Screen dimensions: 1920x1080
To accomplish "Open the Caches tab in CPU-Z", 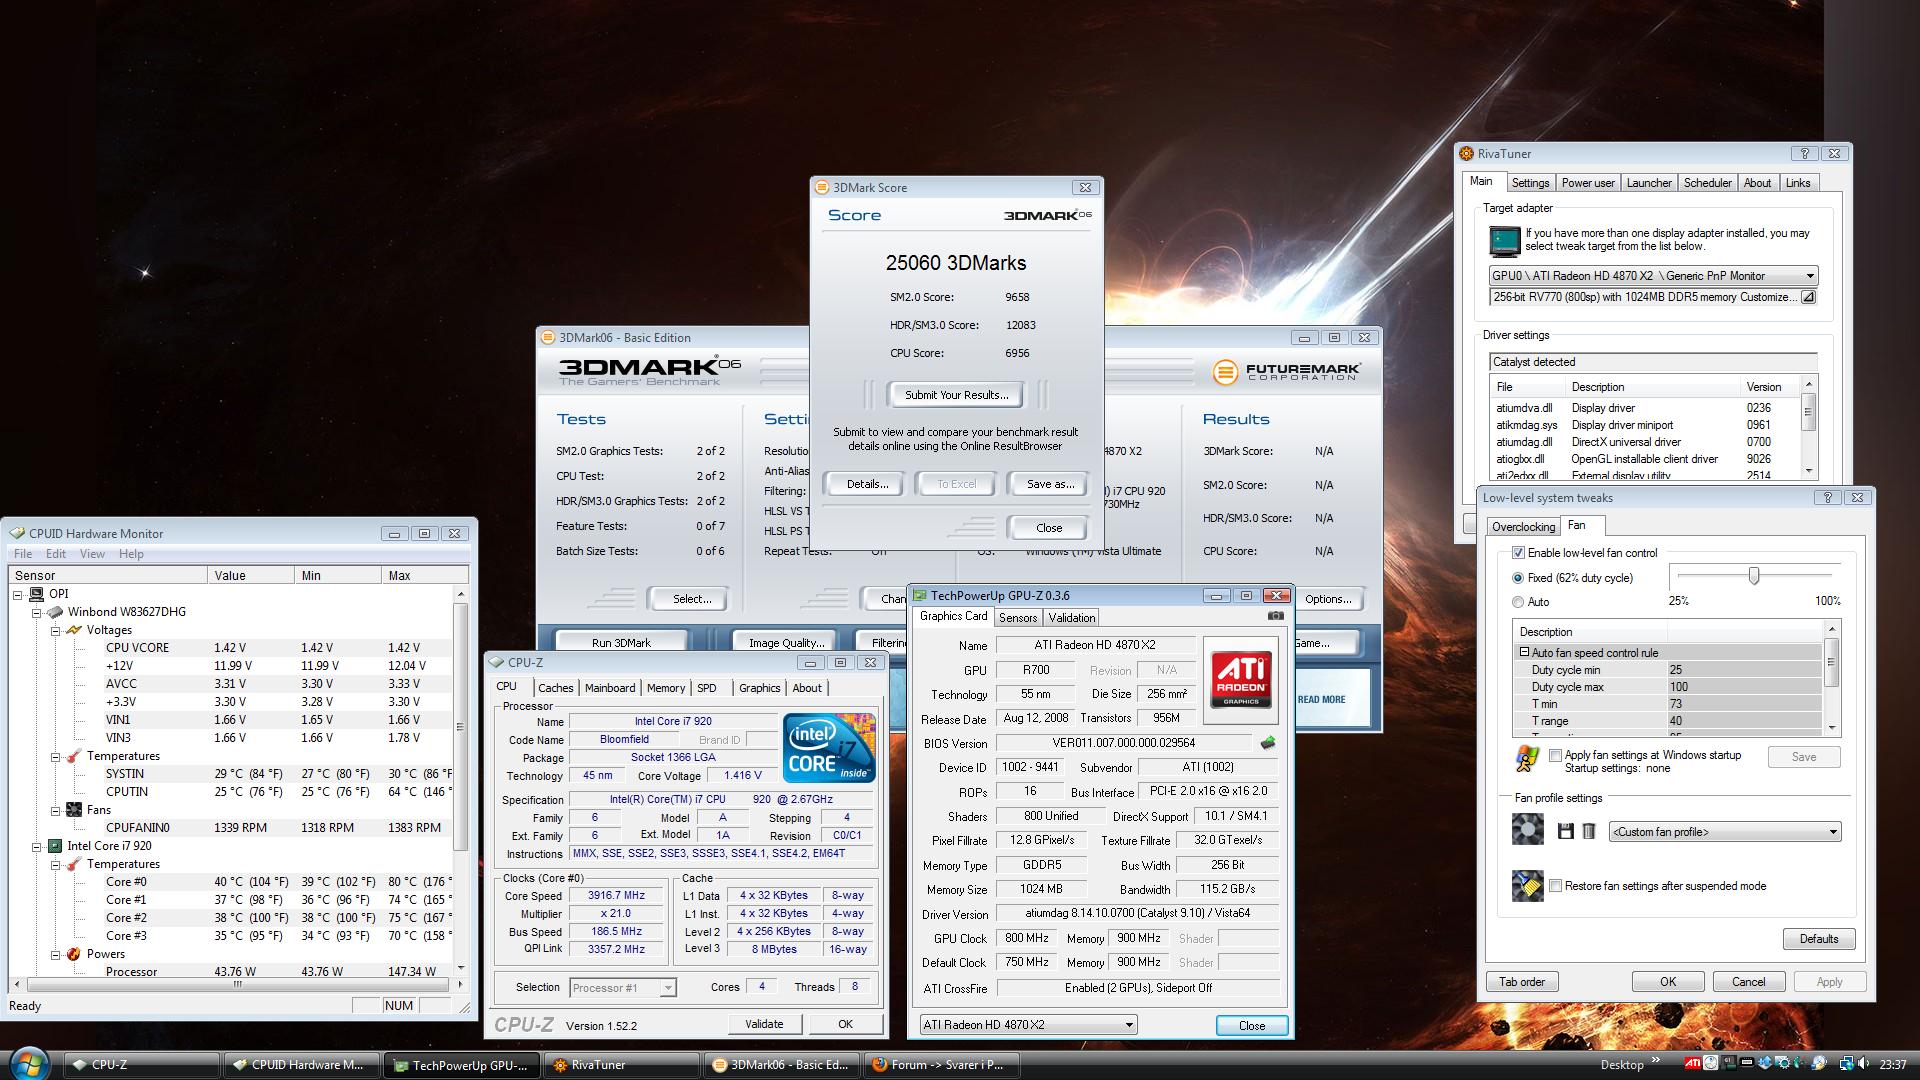I will (x=556, y=688).
